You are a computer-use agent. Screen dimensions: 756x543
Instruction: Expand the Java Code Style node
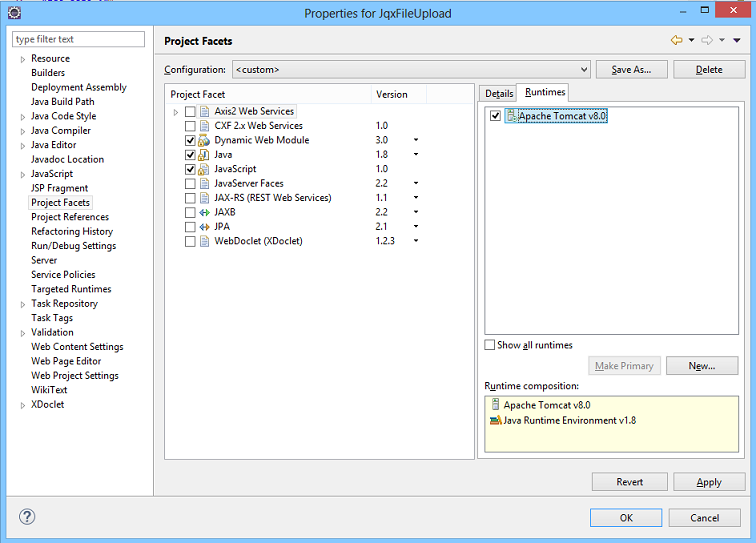coord(23,117)
